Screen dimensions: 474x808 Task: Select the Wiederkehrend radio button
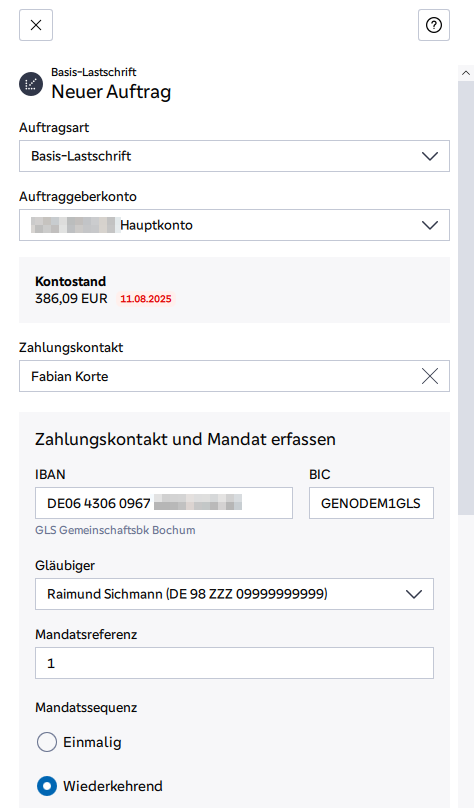point(47,786)
